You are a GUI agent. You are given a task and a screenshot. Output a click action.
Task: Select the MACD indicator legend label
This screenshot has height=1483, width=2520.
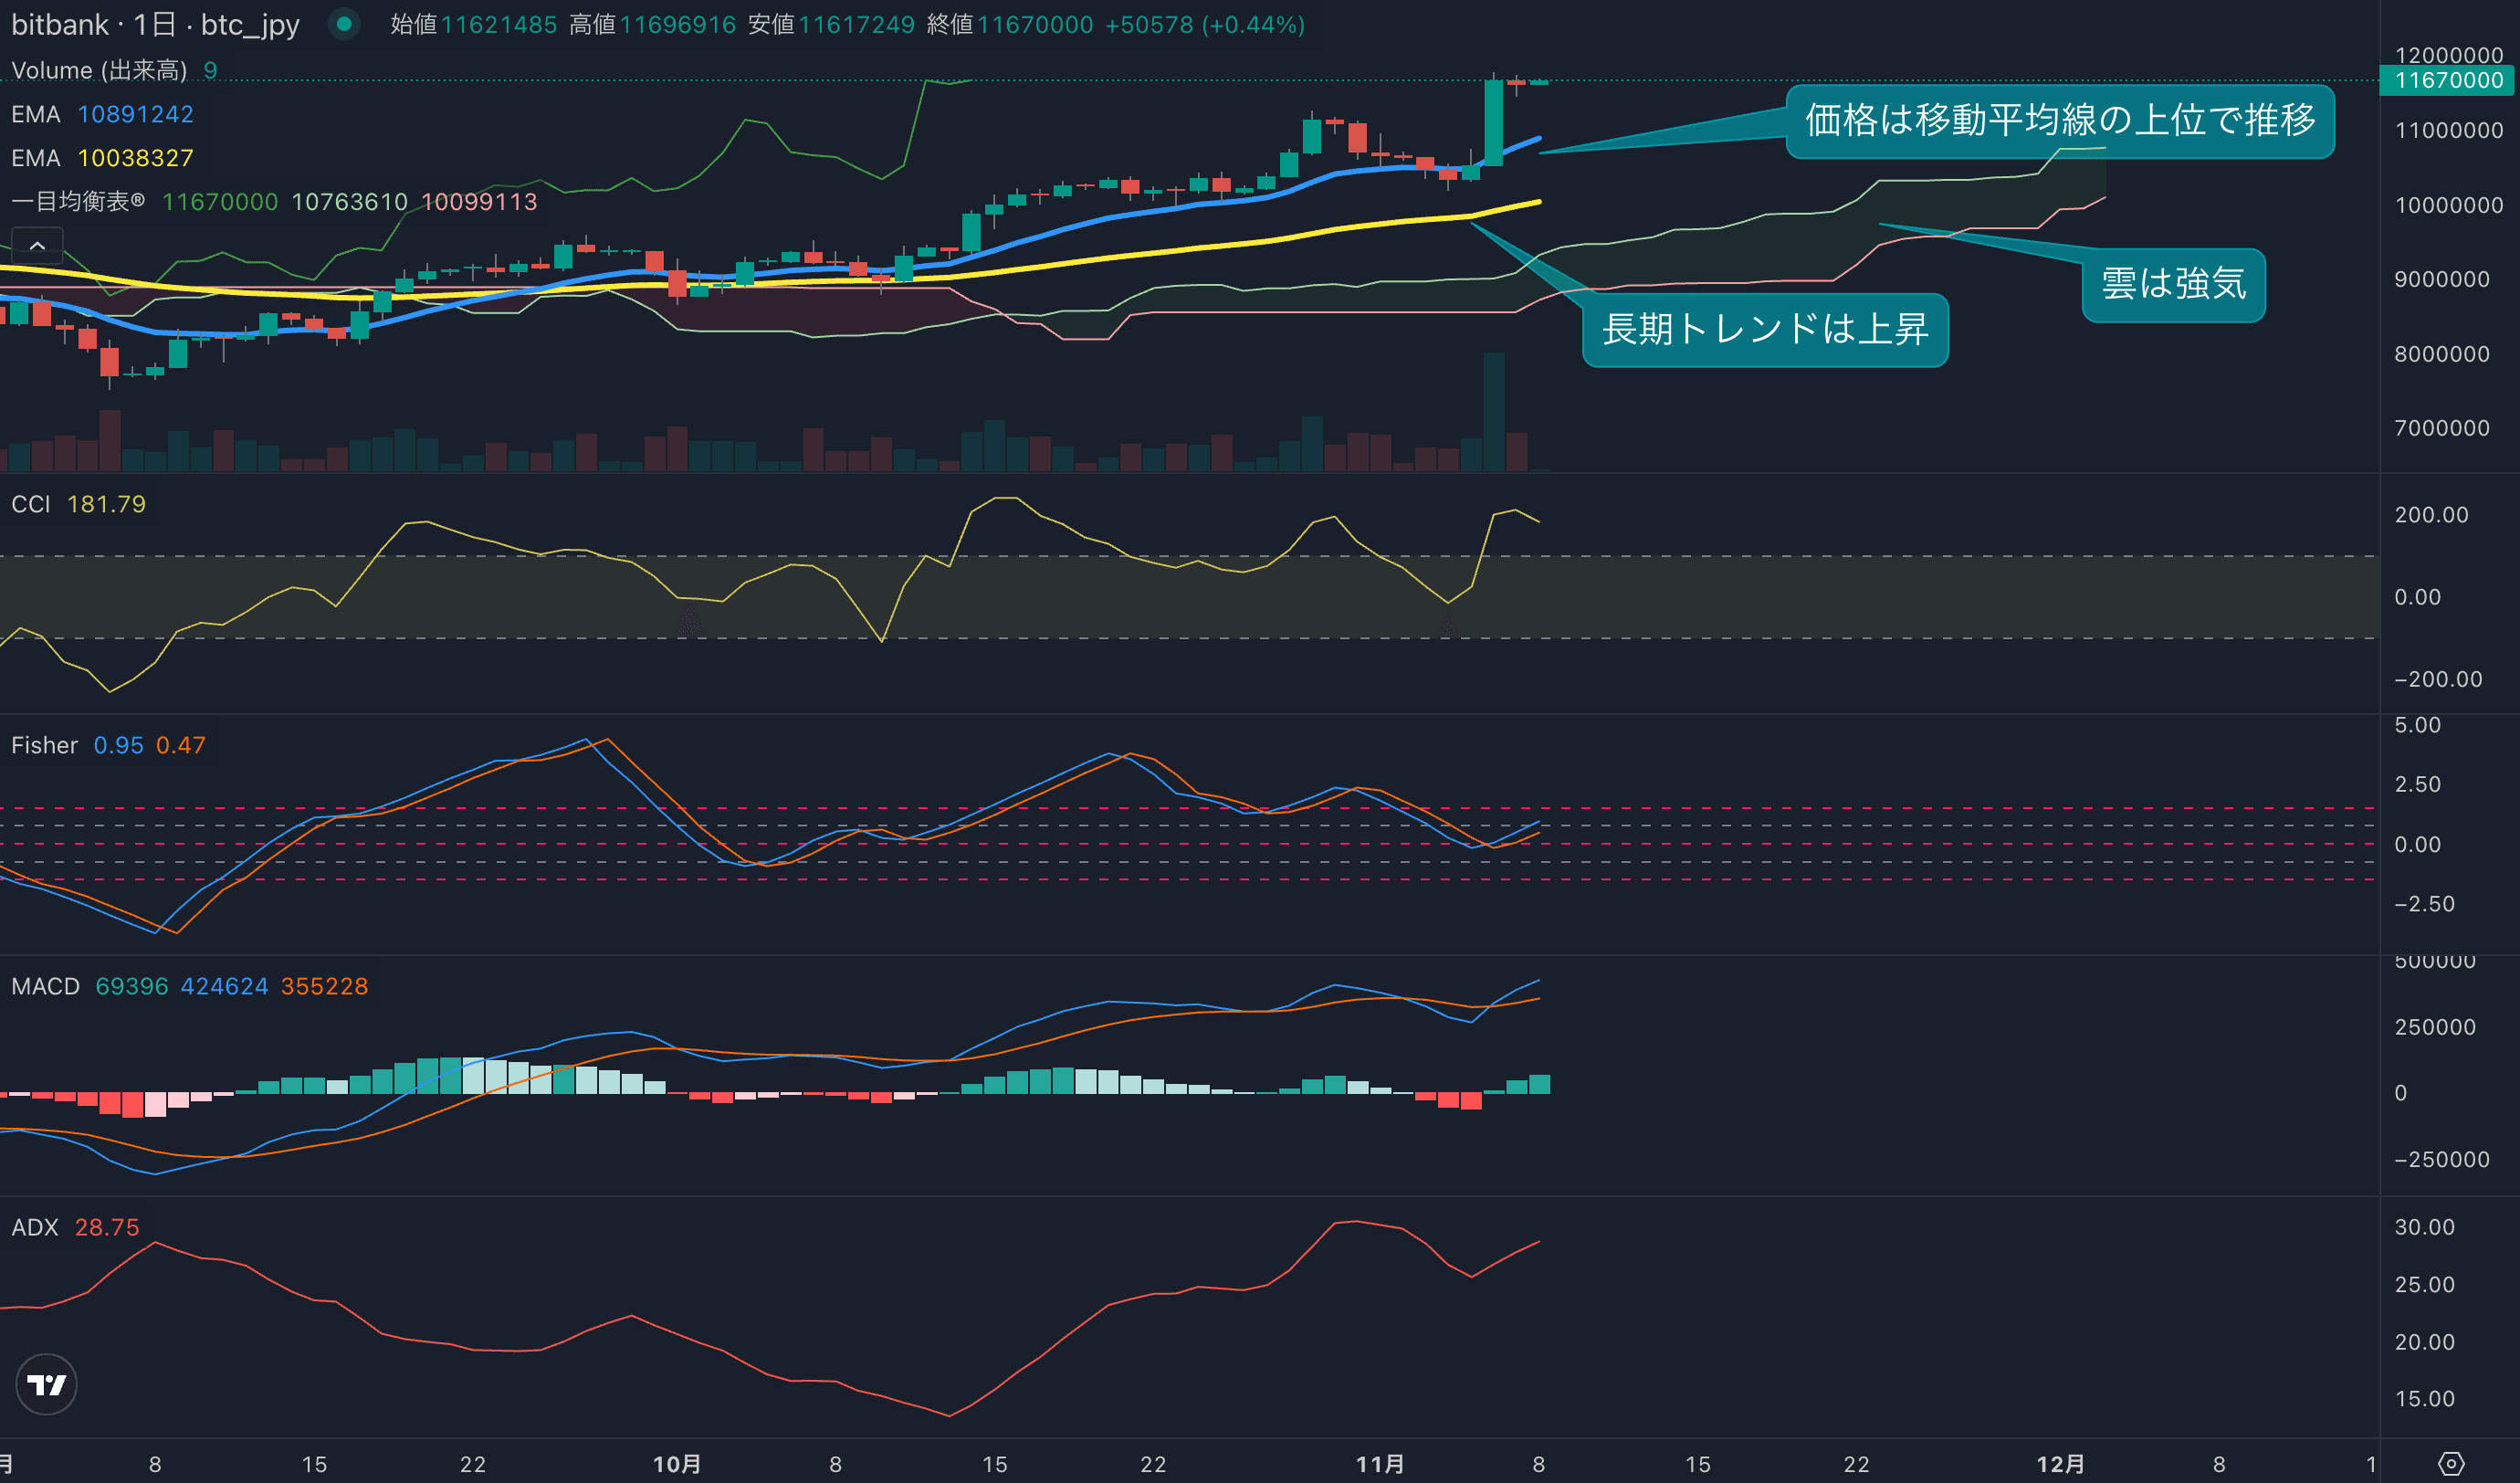[45, 986]
